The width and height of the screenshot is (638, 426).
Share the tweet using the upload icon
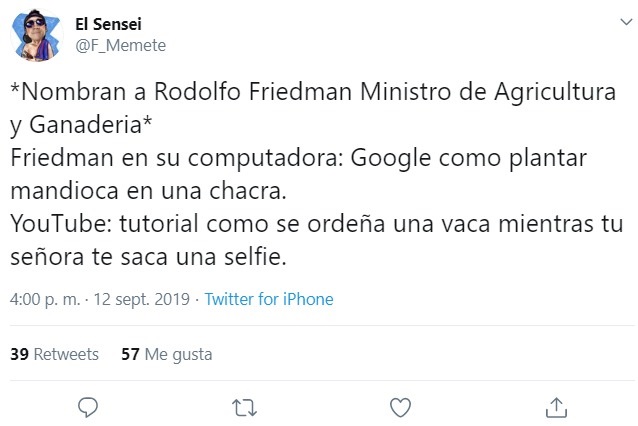coord(557,406)
